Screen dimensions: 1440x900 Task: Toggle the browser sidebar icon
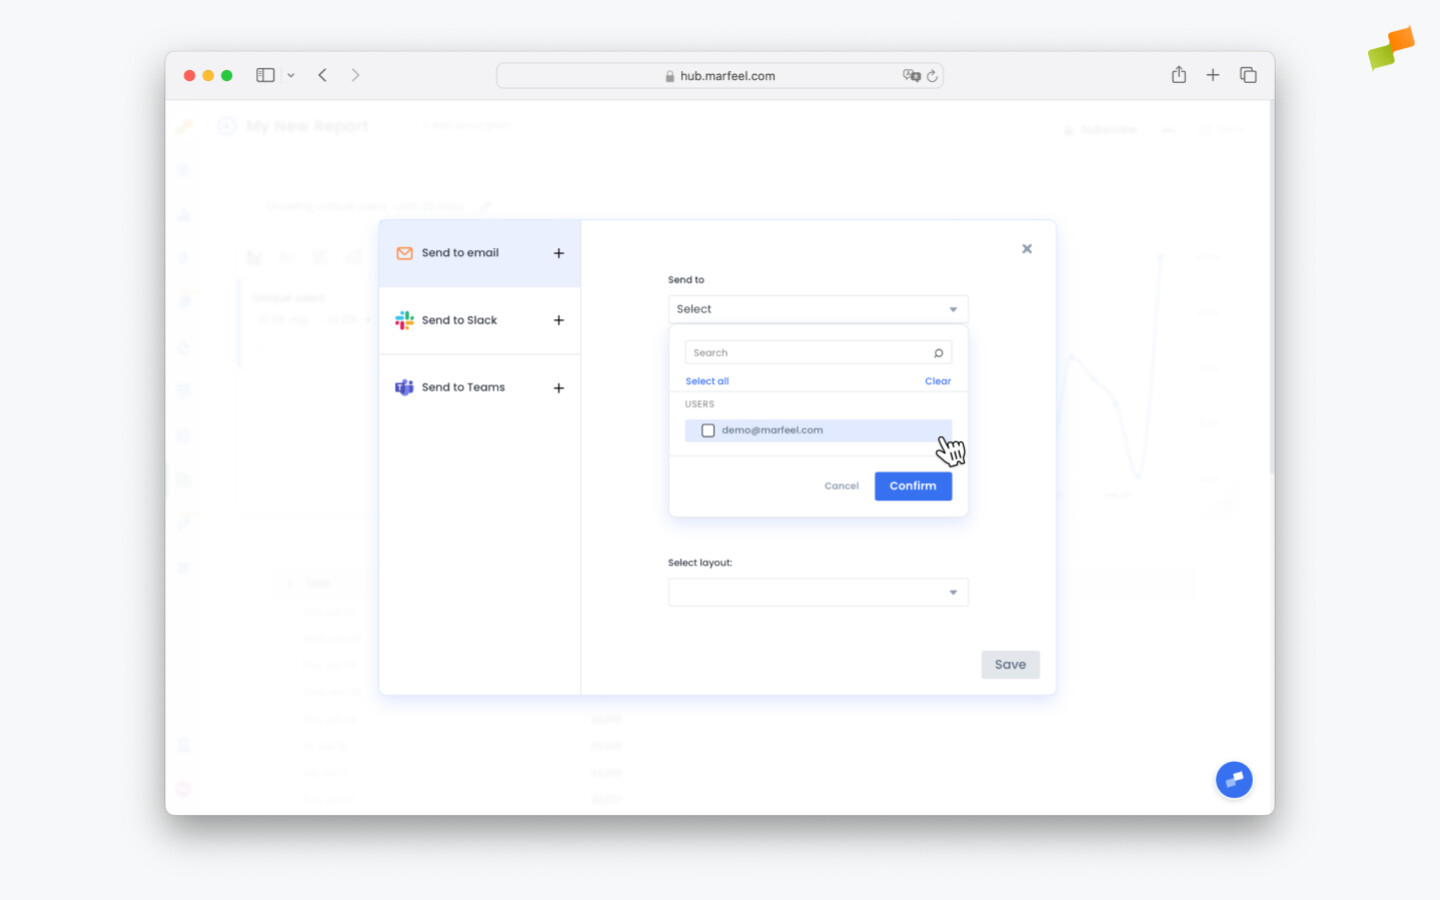coord(265,74)
